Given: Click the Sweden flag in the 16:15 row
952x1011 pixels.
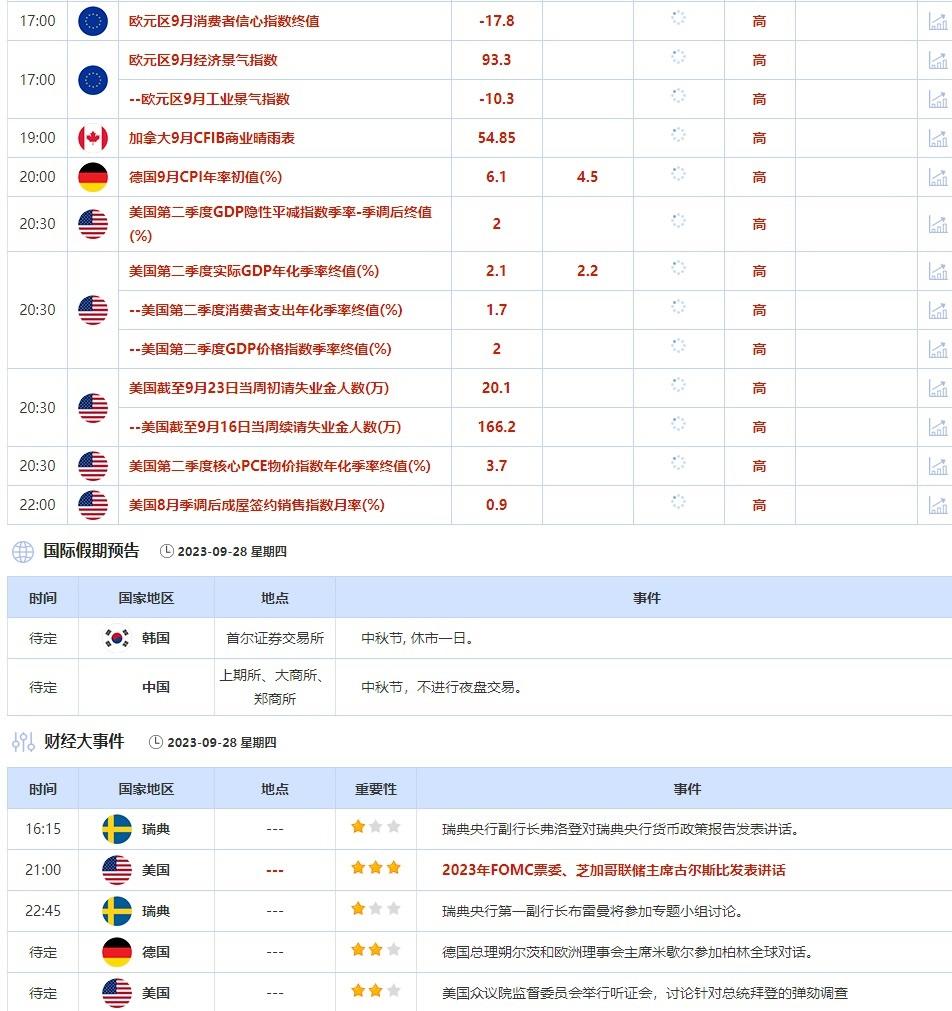Looking at the screenshot, I should point(117,829).
